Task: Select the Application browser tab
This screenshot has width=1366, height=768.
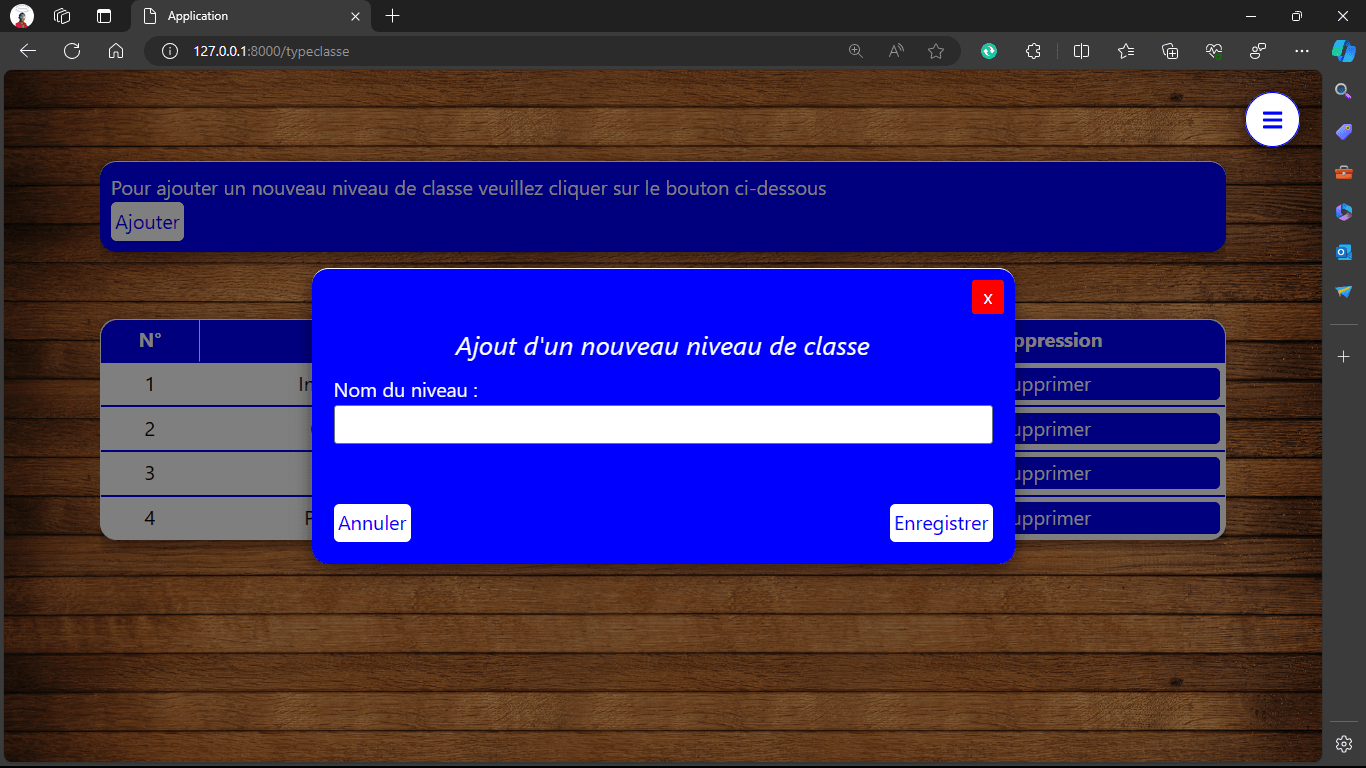Action: click(x=251, y=16)
